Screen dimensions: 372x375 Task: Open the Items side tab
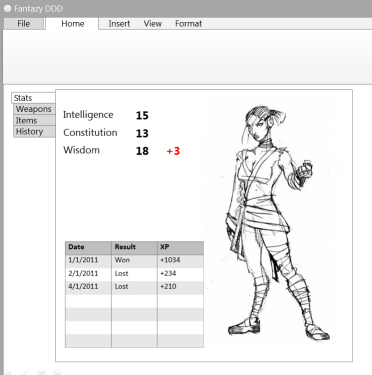point(34,120)
